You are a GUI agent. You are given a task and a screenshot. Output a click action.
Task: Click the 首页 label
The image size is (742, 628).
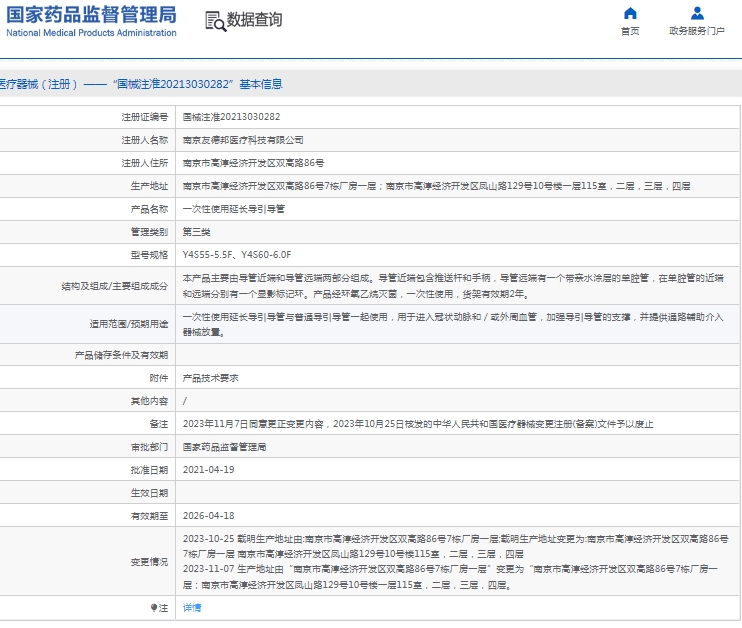tap(630, 31)
